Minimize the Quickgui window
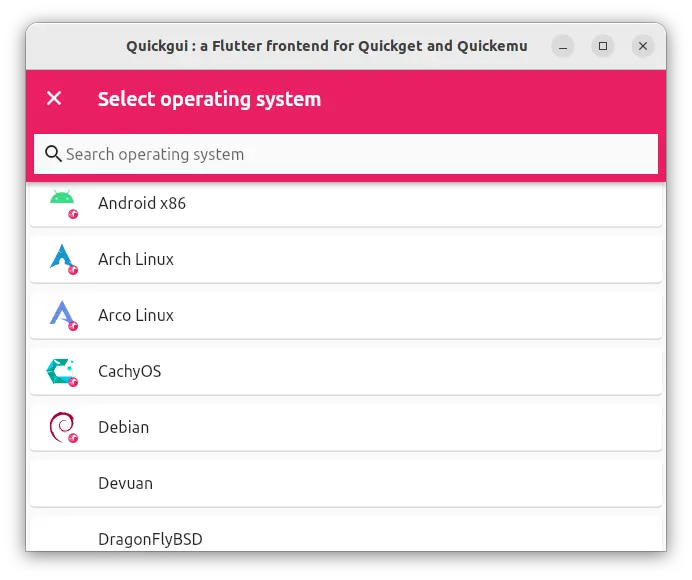The image size is (692, 580). coord(563,46)
